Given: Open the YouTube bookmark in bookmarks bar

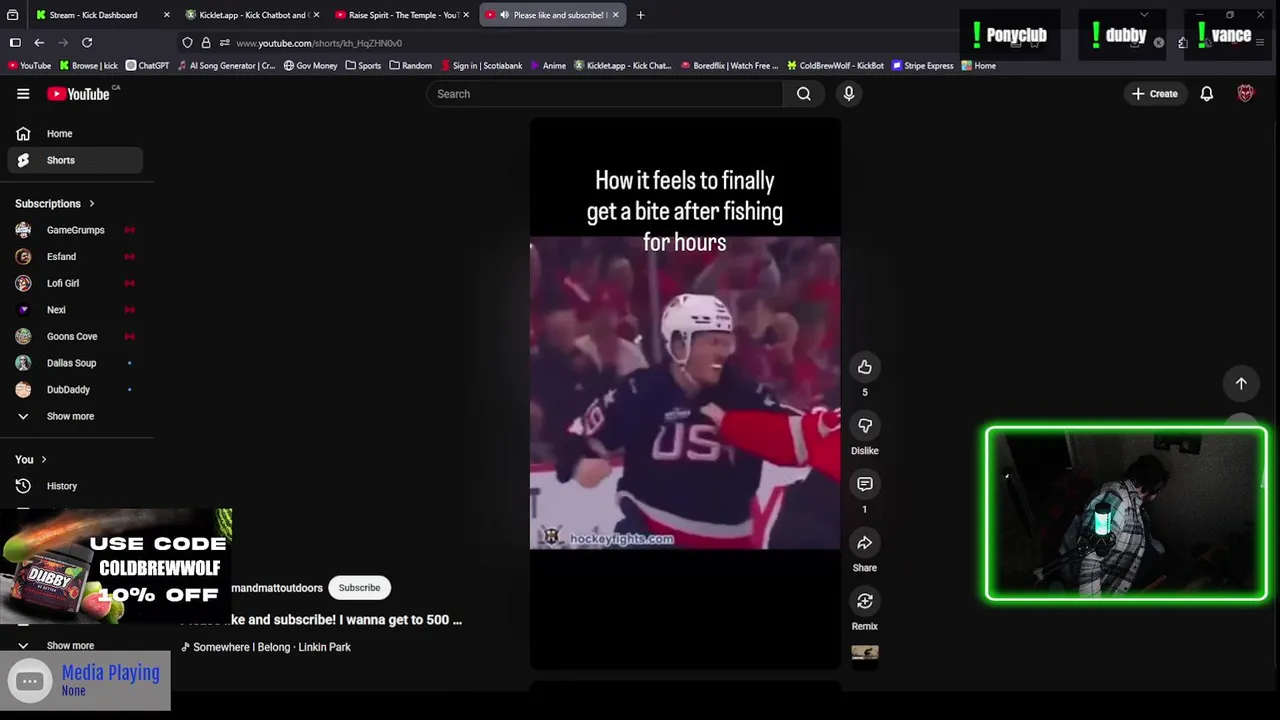Looking at the screenshot, I should point(29,66).
